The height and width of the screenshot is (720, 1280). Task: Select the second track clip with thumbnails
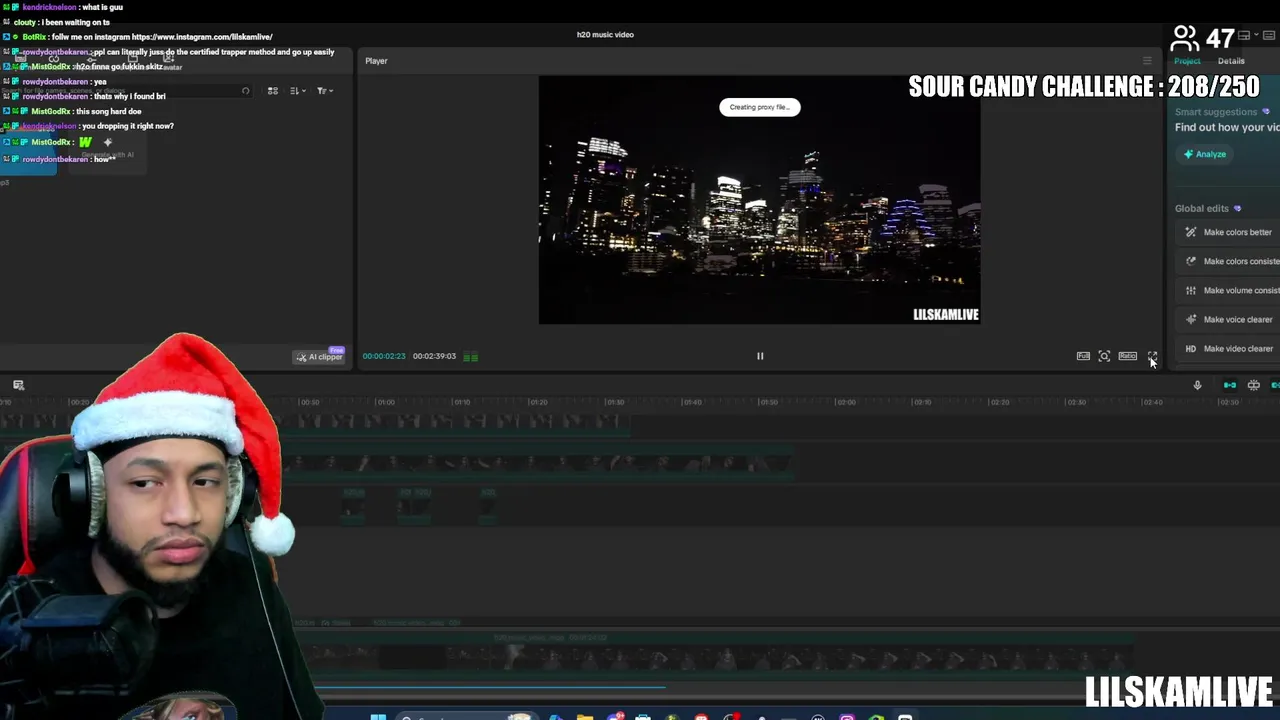pos(540,463)
